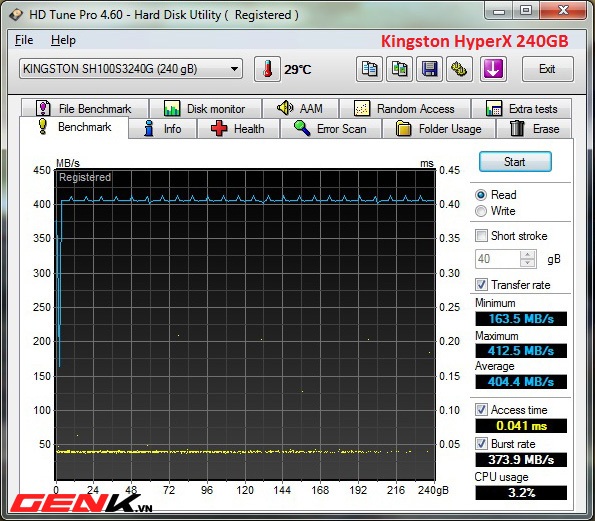Viewport: 595px width, 521px height.
Task: Switch to the Random Access tab
Action: click(x=405, y=109)
